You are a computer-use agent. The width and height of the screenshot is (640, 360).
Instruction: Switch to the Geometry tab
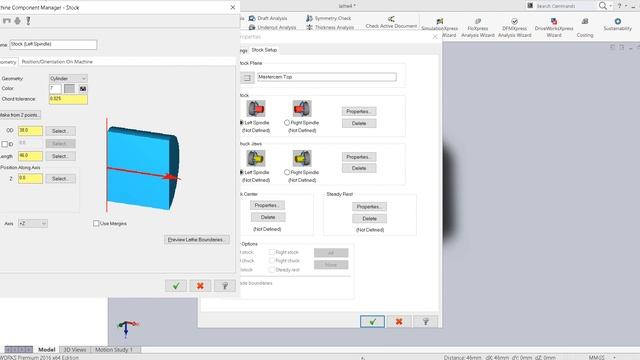pyautogui.click(x=8, y=62)
